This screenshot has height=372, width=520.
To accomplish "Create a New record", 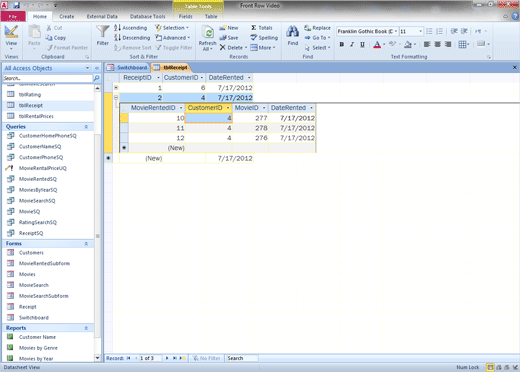I will coord(229,28).
